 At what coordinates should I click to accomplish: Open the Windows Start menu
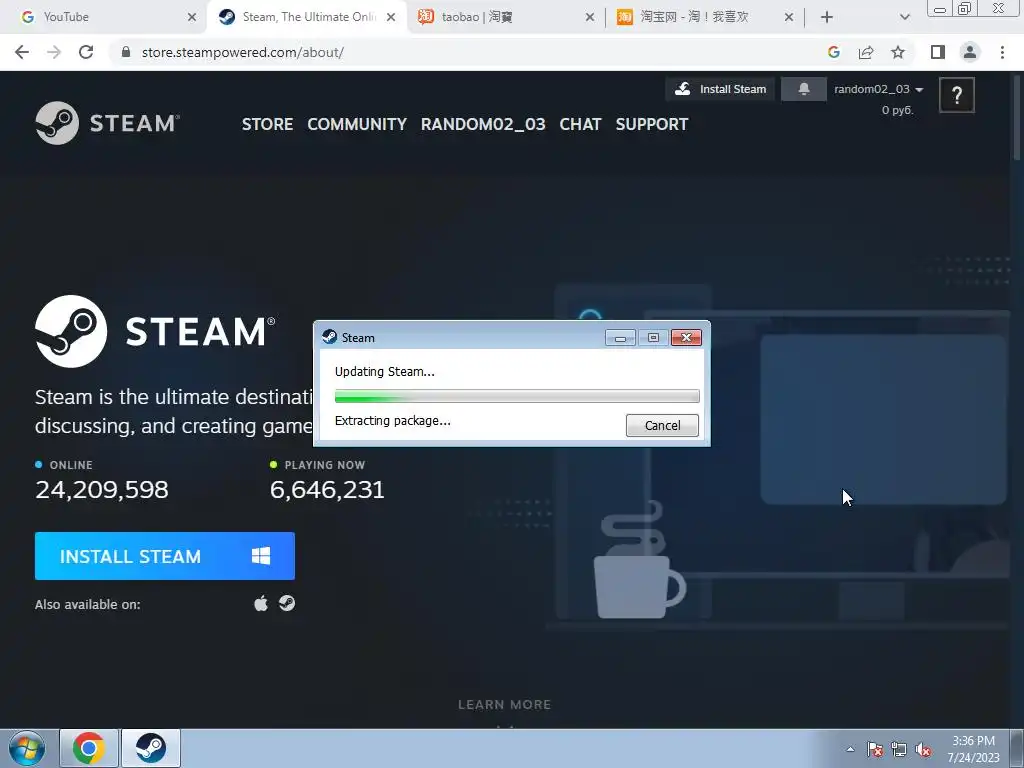pos(27,748)
